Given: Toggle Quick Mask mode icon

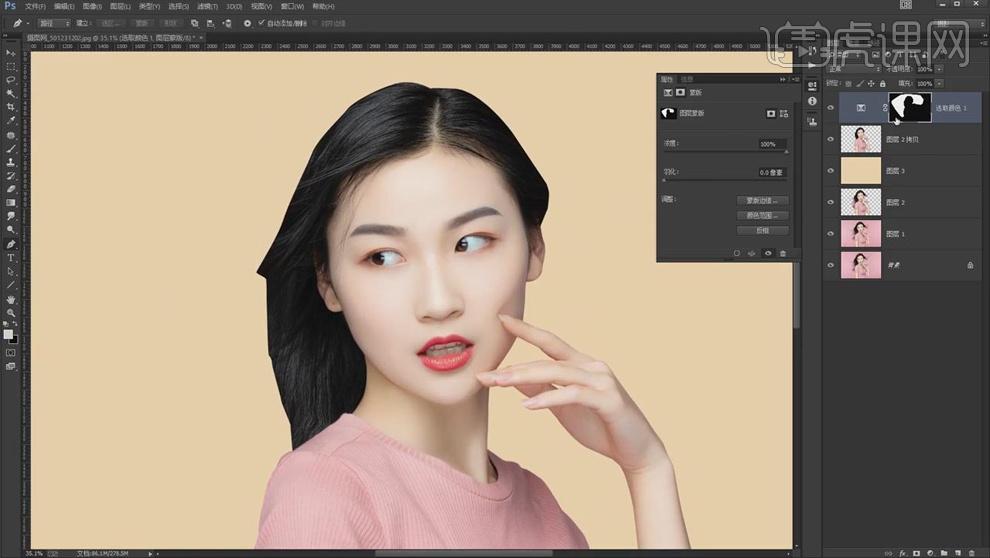Looking at the screenshot, I should 11,353.
